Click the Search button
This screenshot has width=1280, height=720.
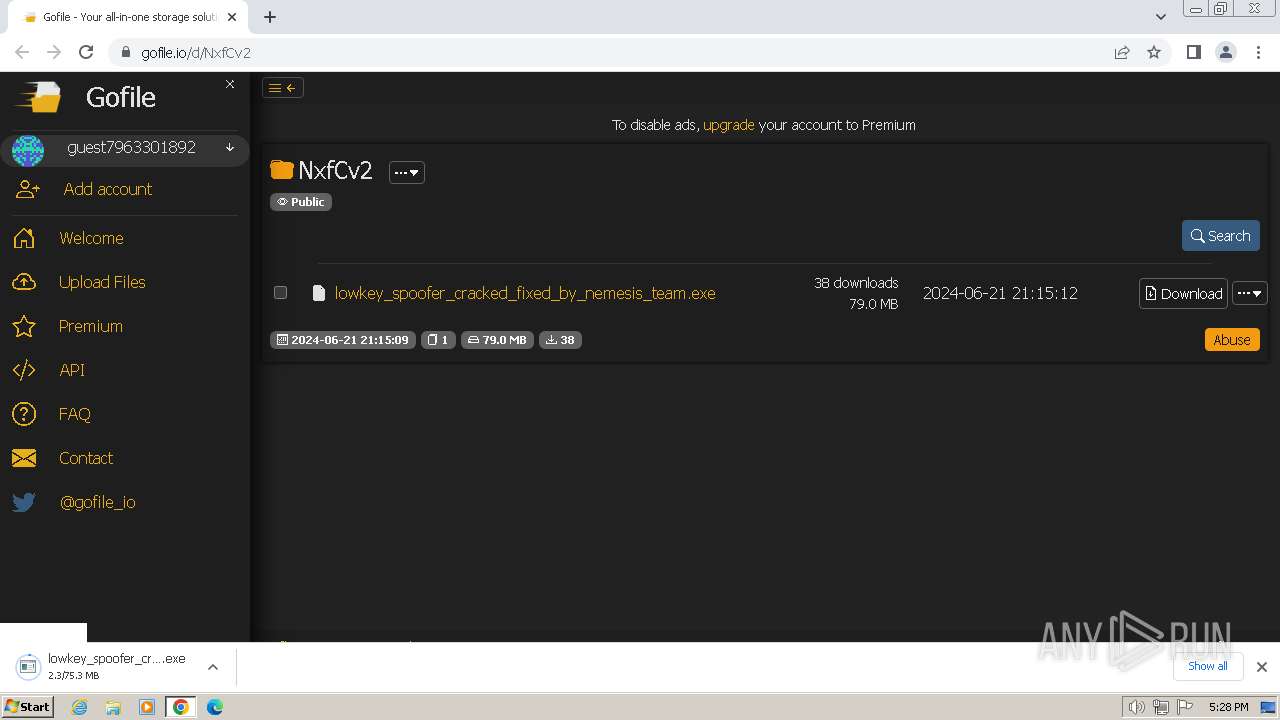click(1221, 236)
